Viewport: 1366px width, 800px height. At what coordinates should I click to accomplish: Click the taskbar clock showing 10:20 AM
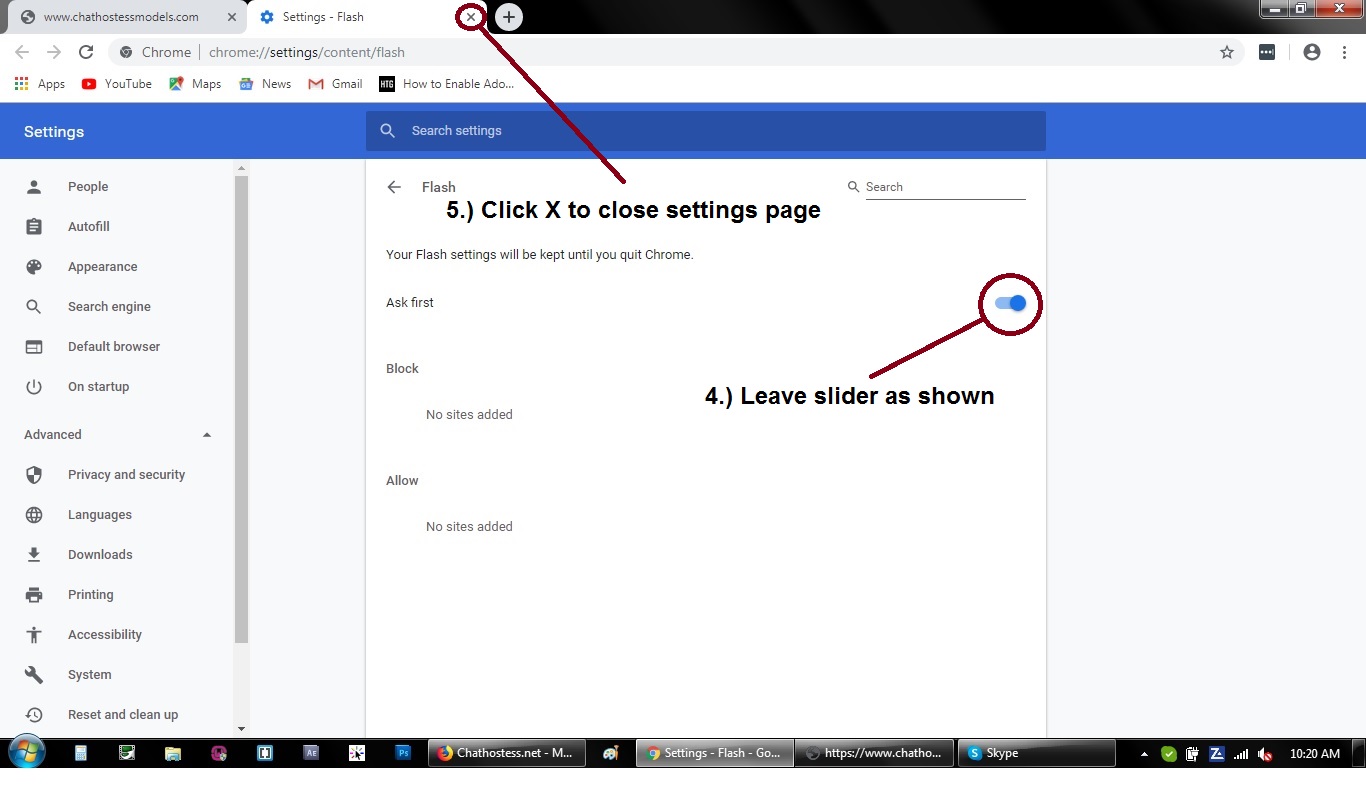pos(1315,754)
